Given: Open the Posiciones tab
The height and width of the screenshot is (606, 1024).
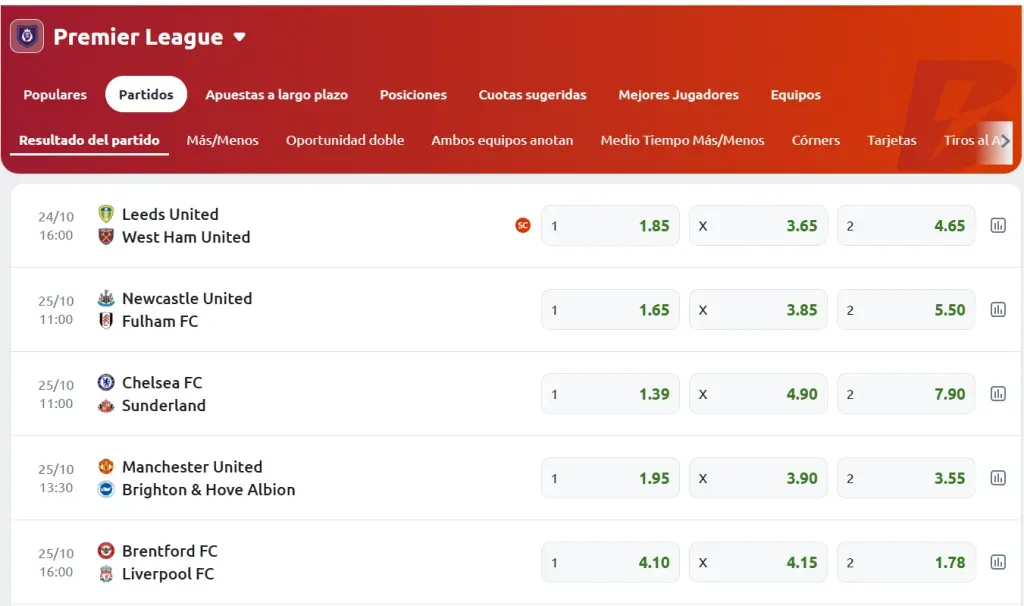Looking at the screenshot, I should 413,95.
